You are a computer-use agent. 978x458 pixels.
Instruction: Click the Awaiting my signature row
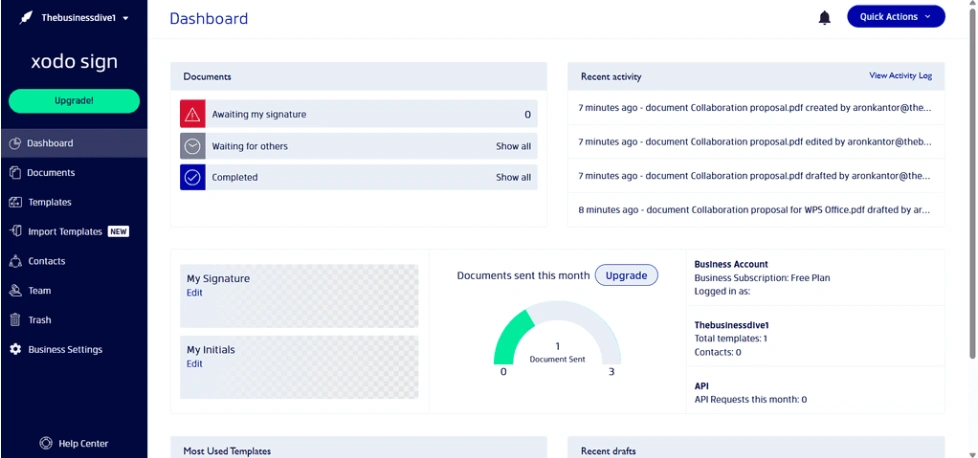pyautogui.click(x=359, y=114)
